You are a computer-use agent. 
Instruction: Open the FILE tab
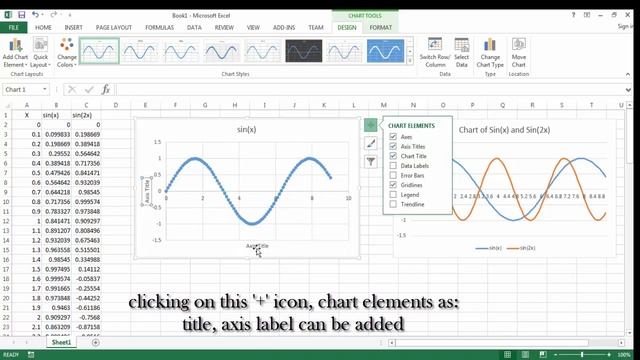pos(13,27)
